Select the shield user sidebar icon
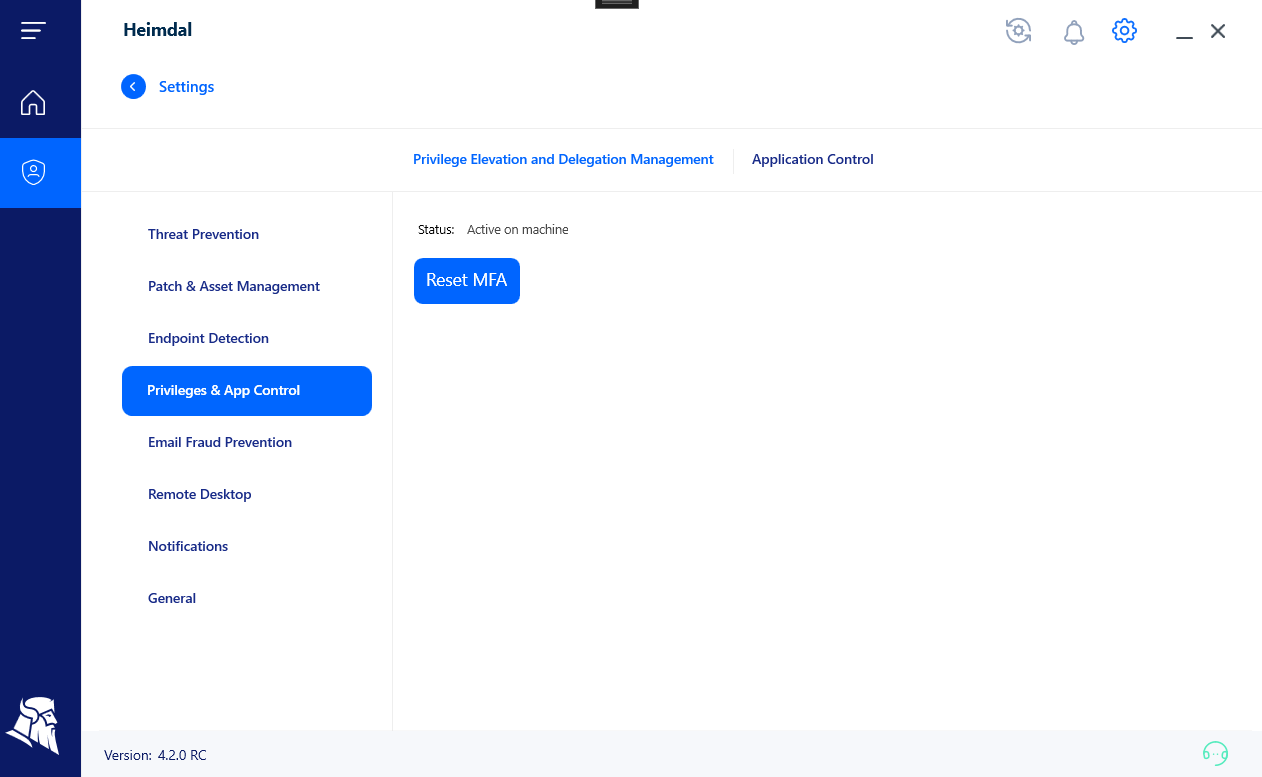The height and width of the screenshot is (777, 1262). [x=34, y=173]
